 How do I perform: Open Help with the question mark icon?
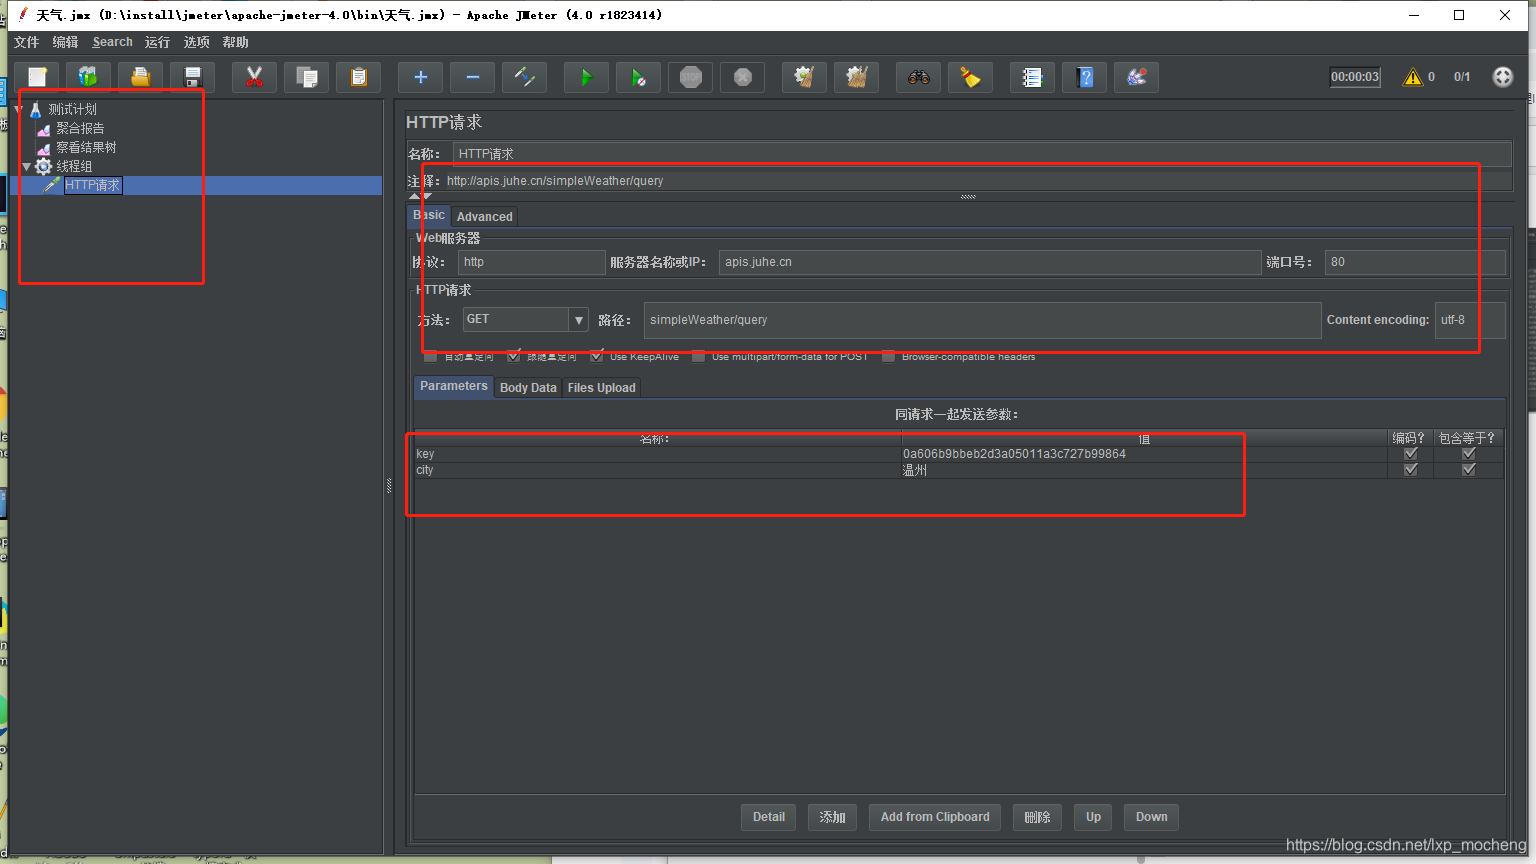click(1084, 77)
